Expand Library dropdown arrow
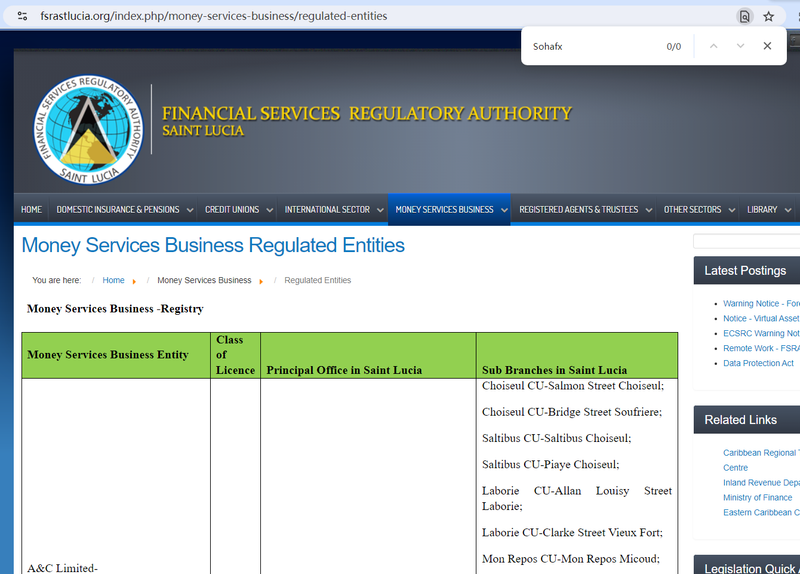 [788, 210]
